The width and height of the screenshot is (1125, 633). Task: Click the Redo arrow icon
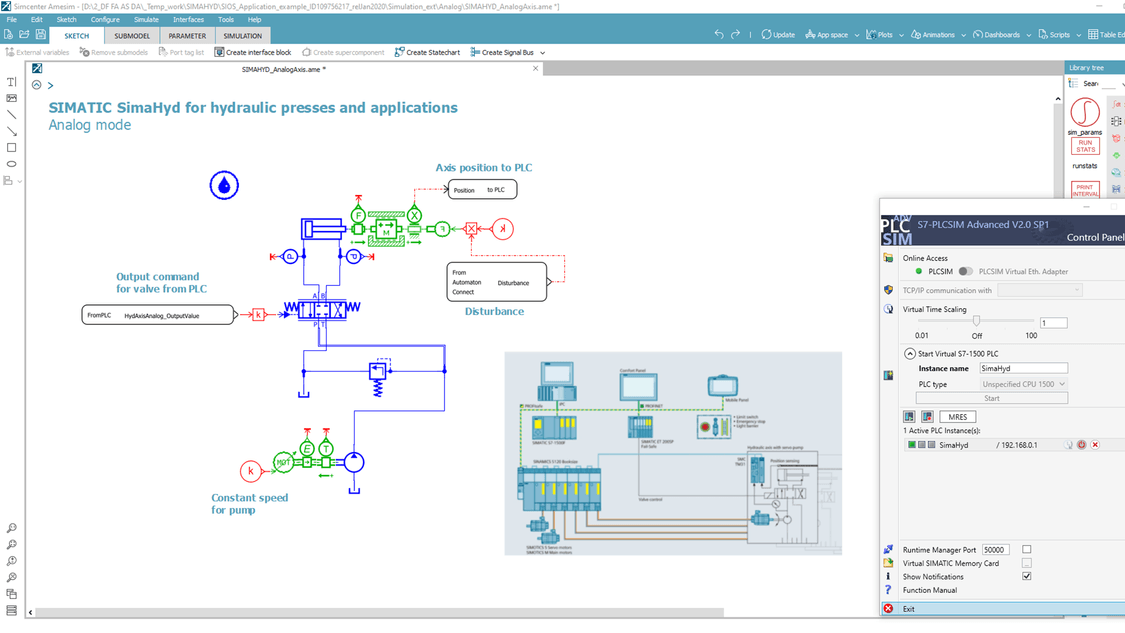point(735,34)
